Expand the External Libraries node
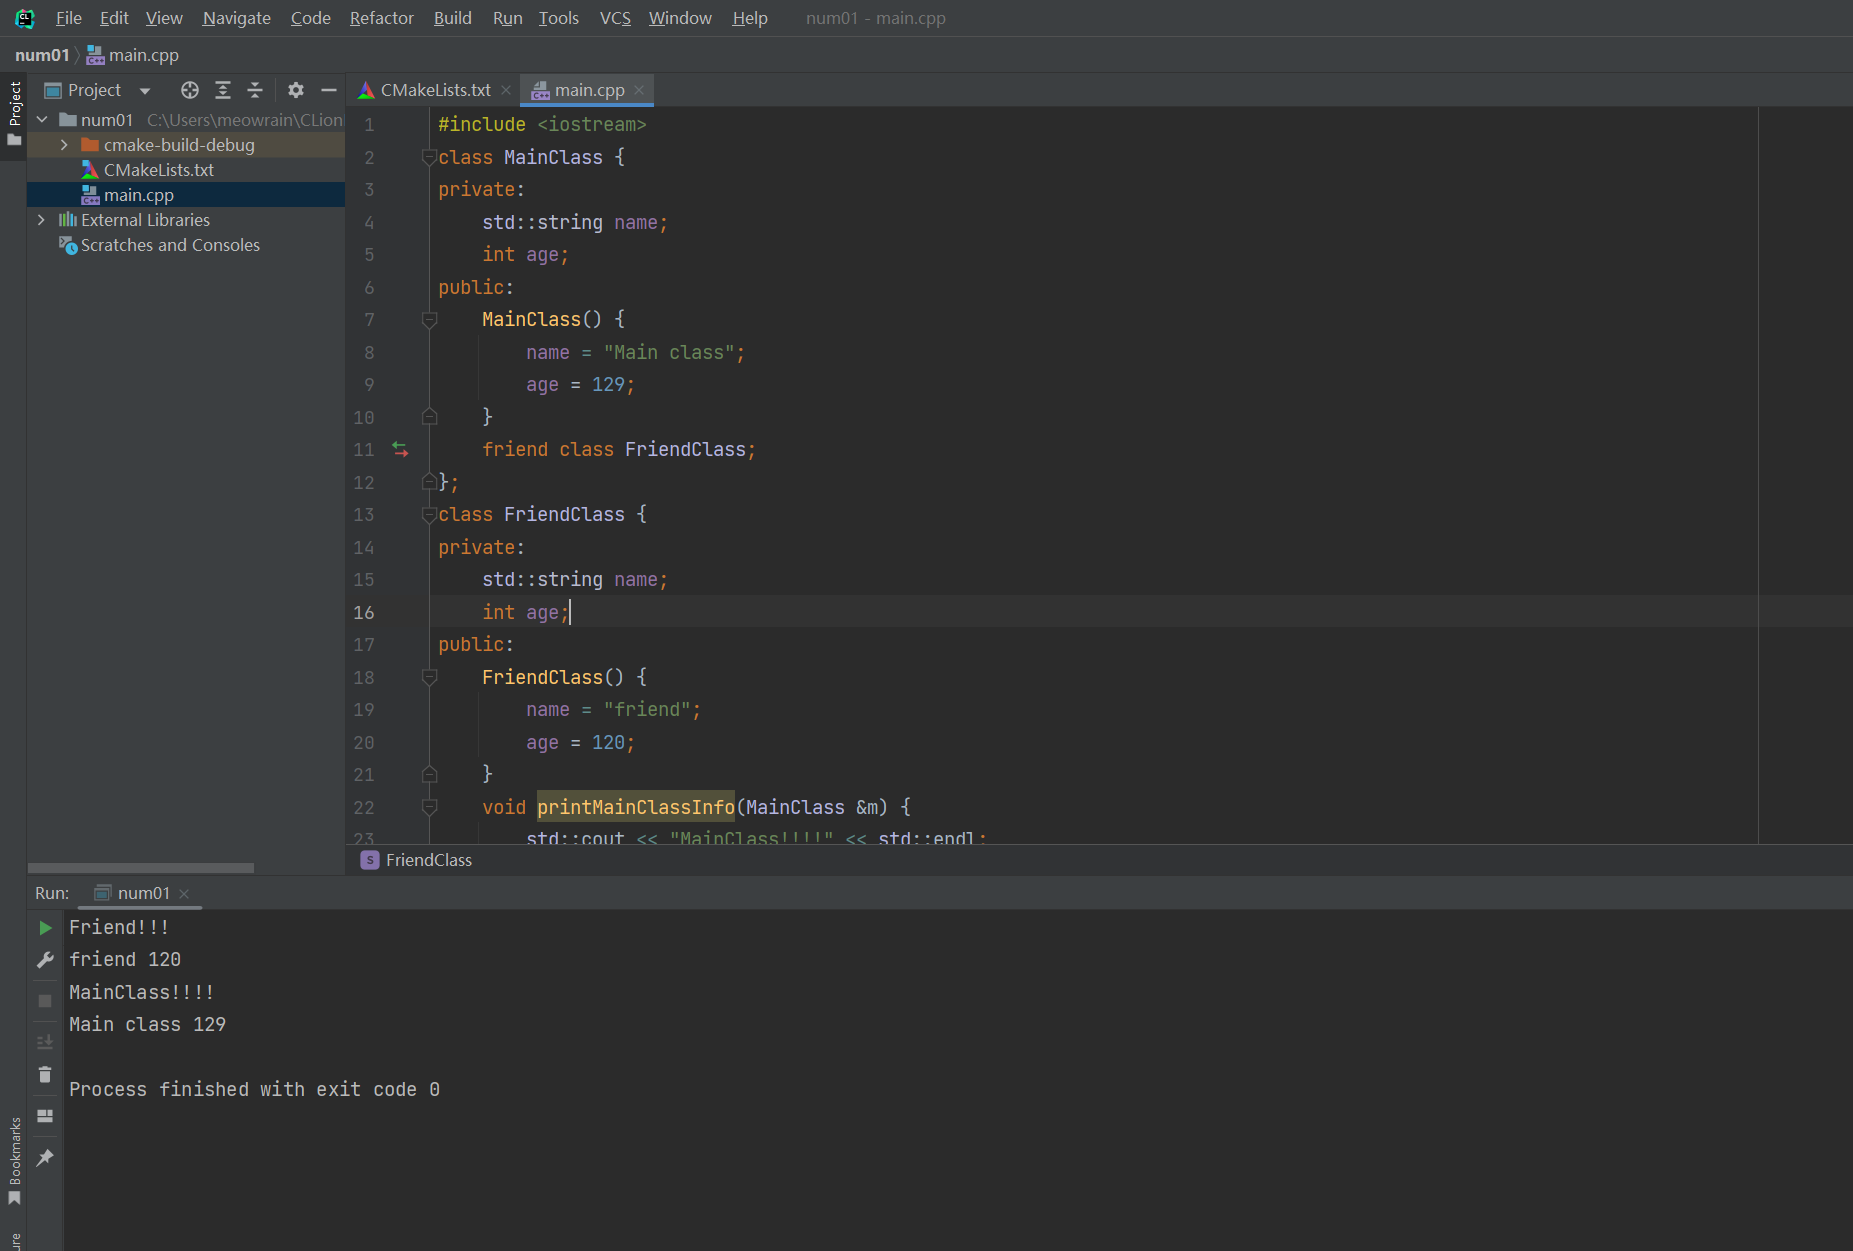 (41, 220)
